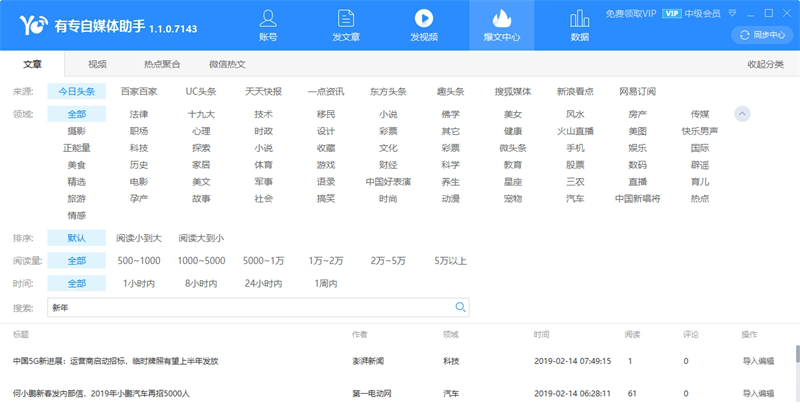Switch to the 微信热文 tab
The image size is (800, 418).
coord(227,64)
